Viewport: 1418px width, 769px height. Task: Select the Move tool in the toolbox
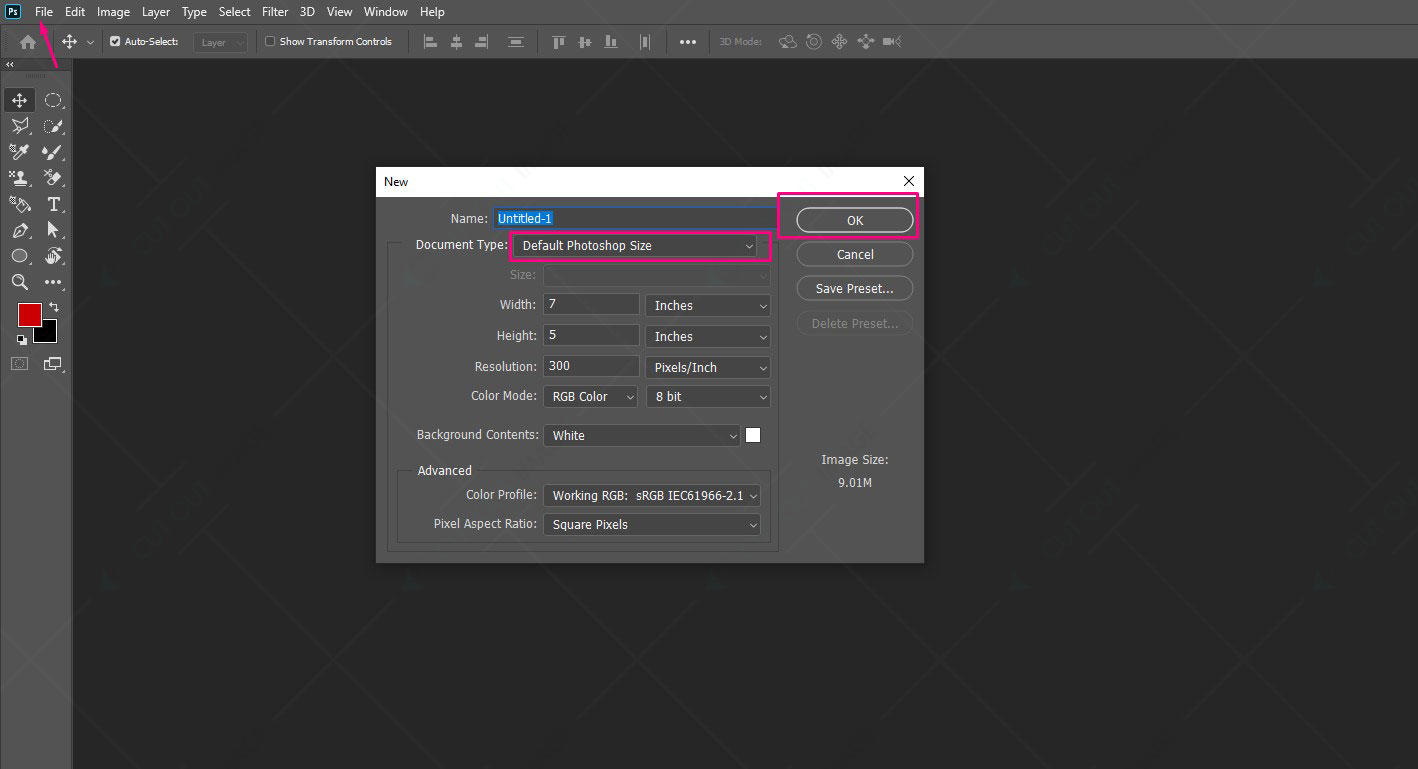click(x=19, y=100)
